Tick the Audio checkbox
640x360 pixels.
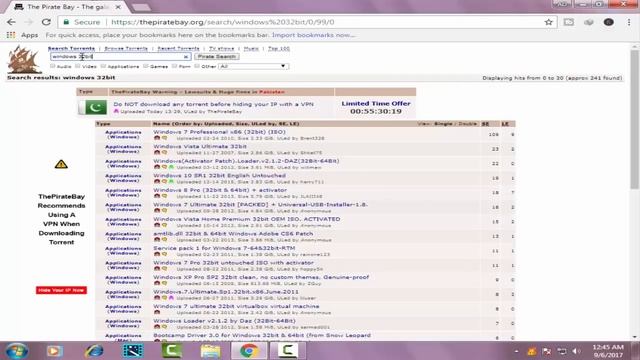coord(53,66)
